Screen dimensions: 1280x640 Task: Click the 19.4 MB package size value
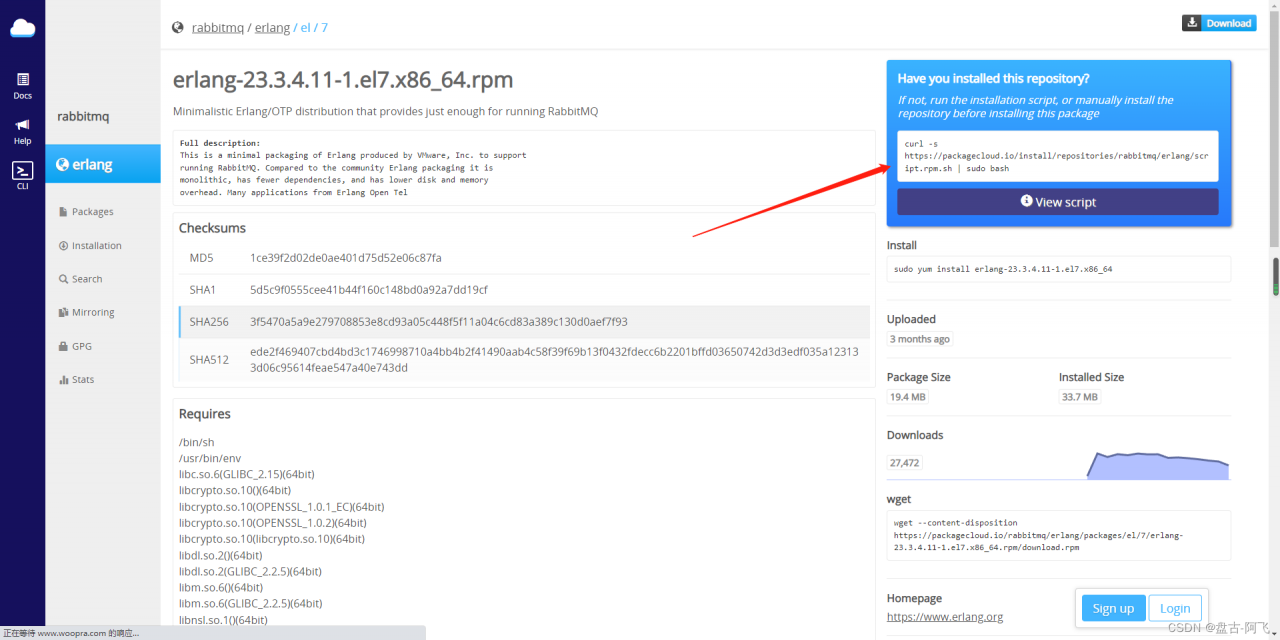(x=907, y=397)
